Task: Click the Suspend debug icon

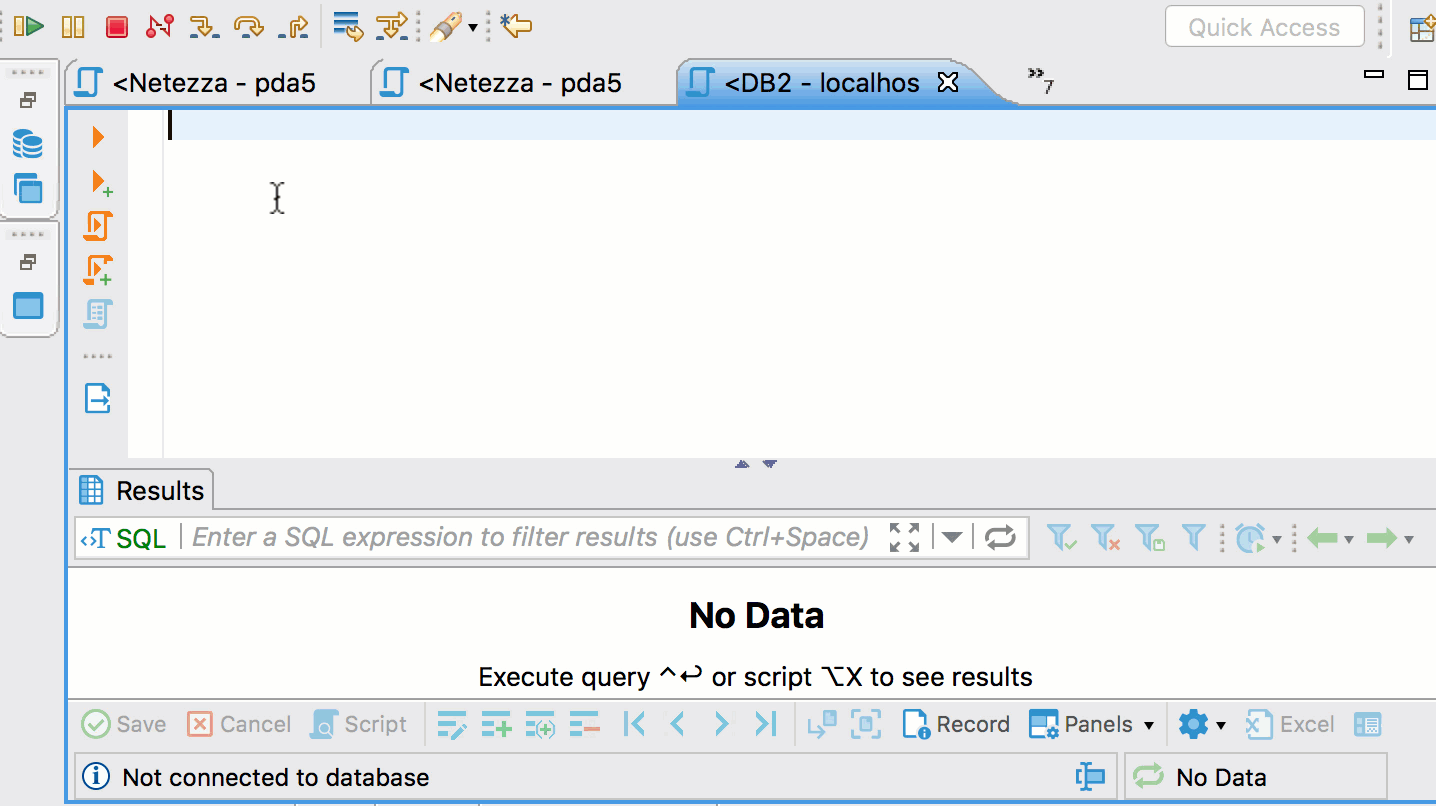Action: (x=73, y=27)
